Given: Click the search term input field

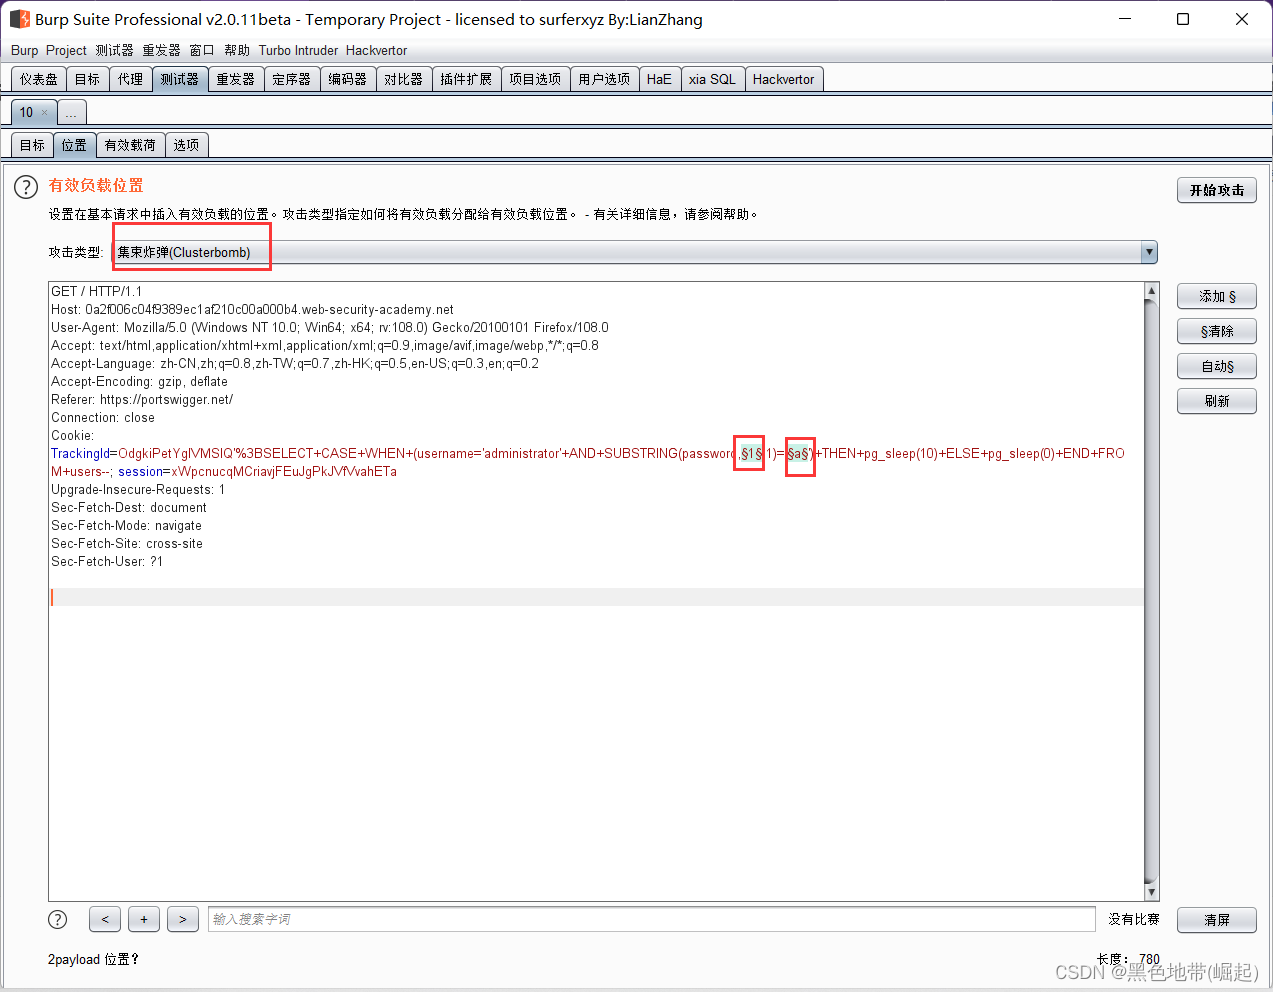Looking at the screenshot, I should (652, 919).
